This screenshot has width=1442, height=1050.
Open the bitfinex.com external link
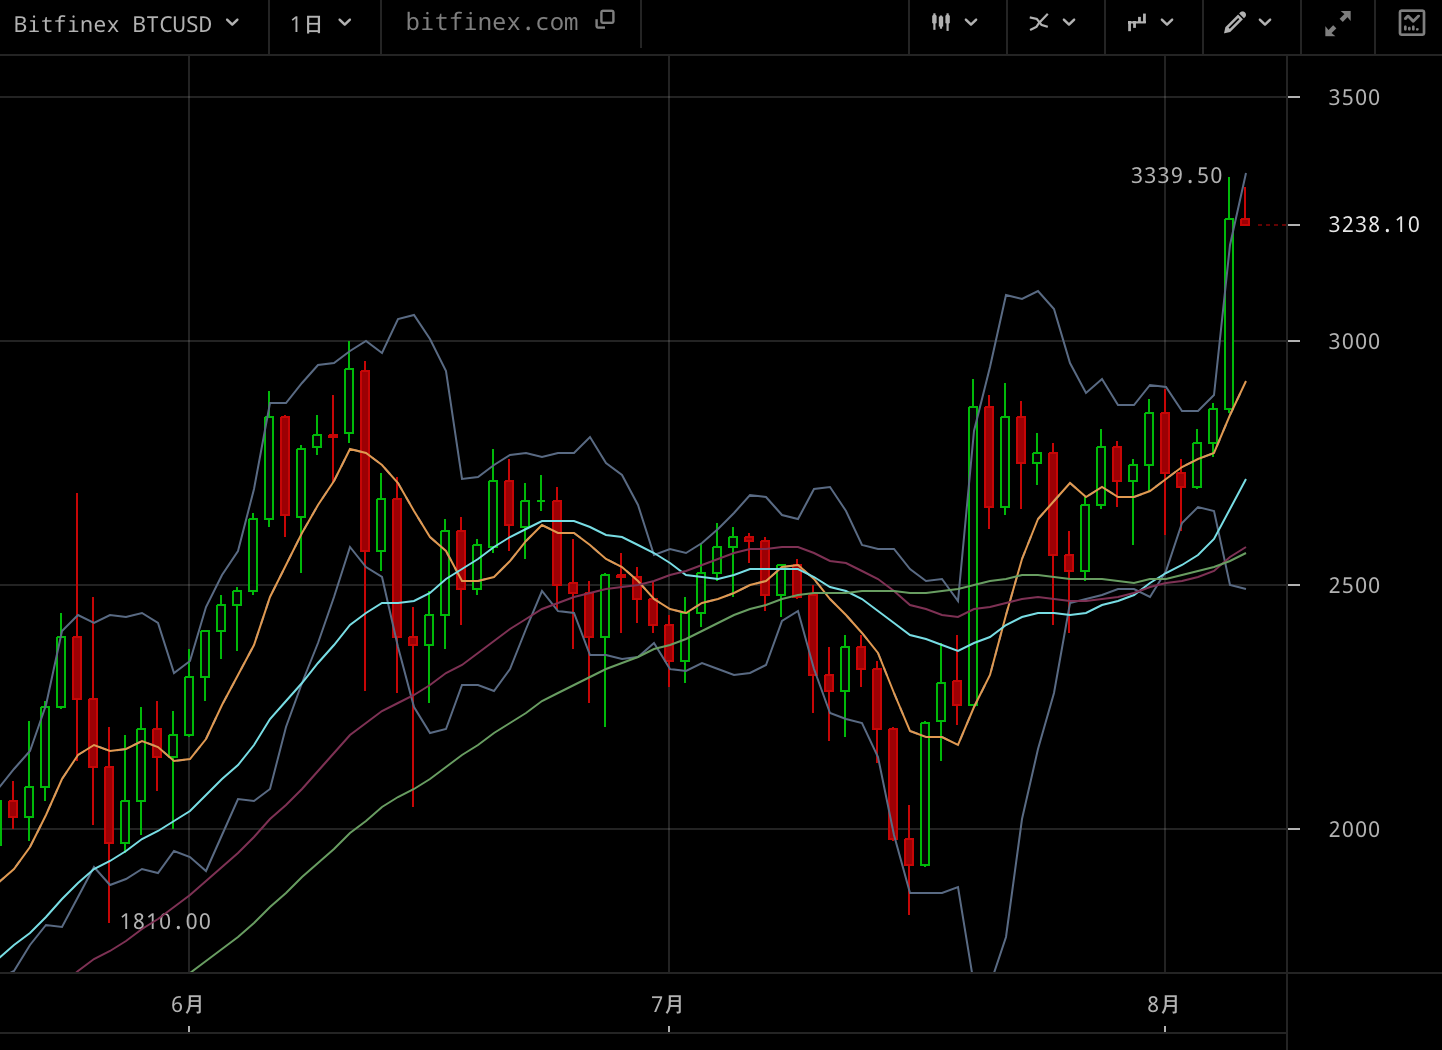coord(491,22)
